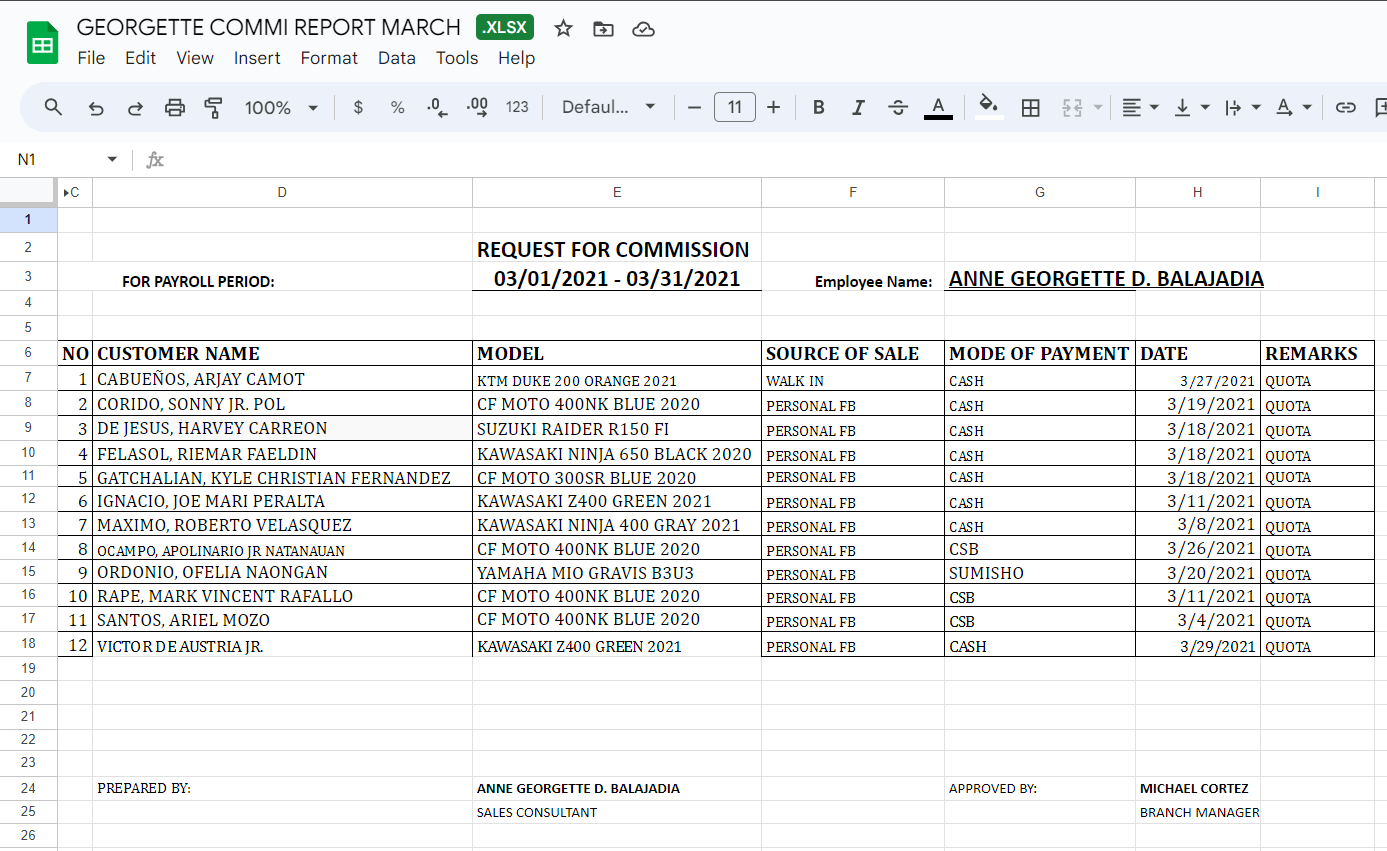Viewport: 1387px width, 851px height.
Task: Click the .XLSX file format badge
Action: click(505, 28)
